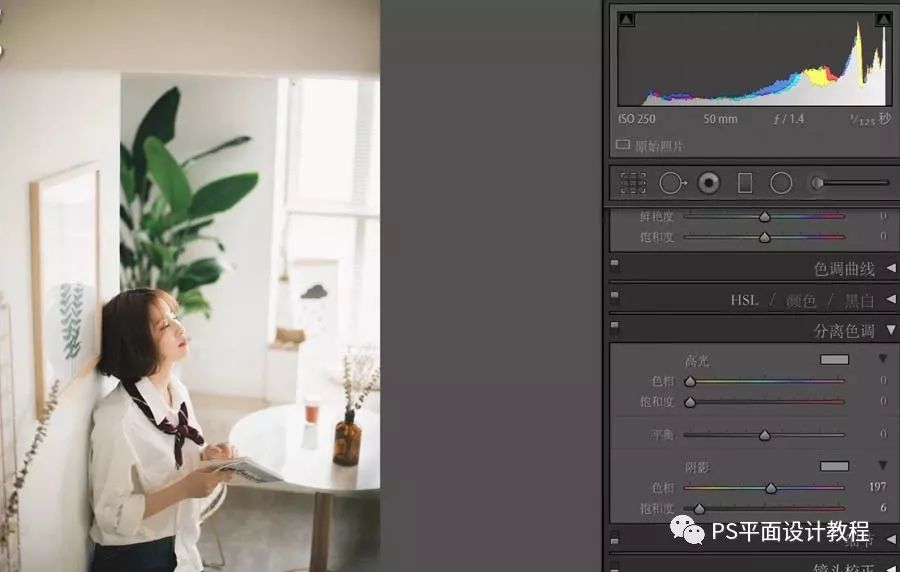Collapse the 分离色调 panel arrow
900x572 pixels.
click(x=891, y=330)
